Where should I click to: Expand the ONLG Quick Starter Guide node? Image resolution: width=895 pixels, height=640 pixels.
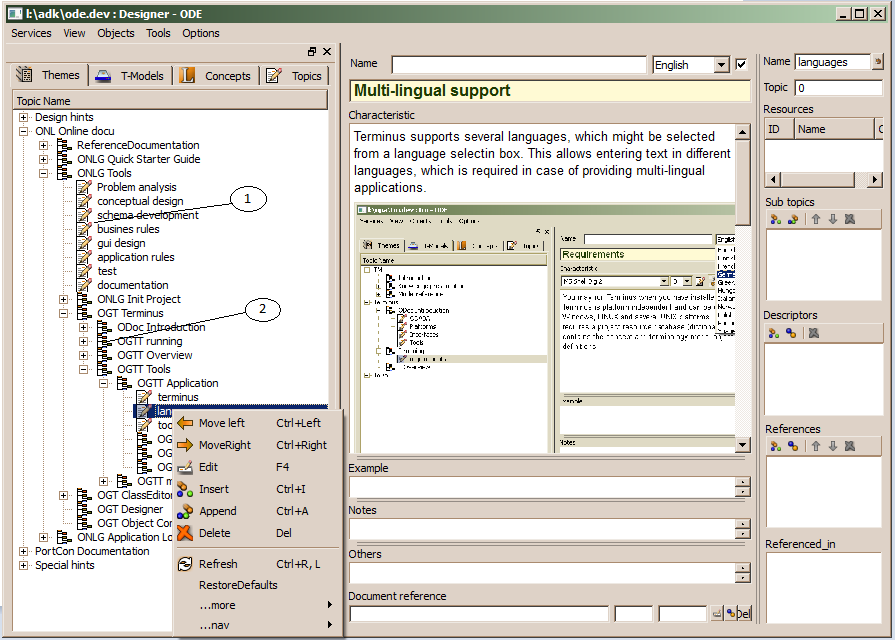(43, 159)
